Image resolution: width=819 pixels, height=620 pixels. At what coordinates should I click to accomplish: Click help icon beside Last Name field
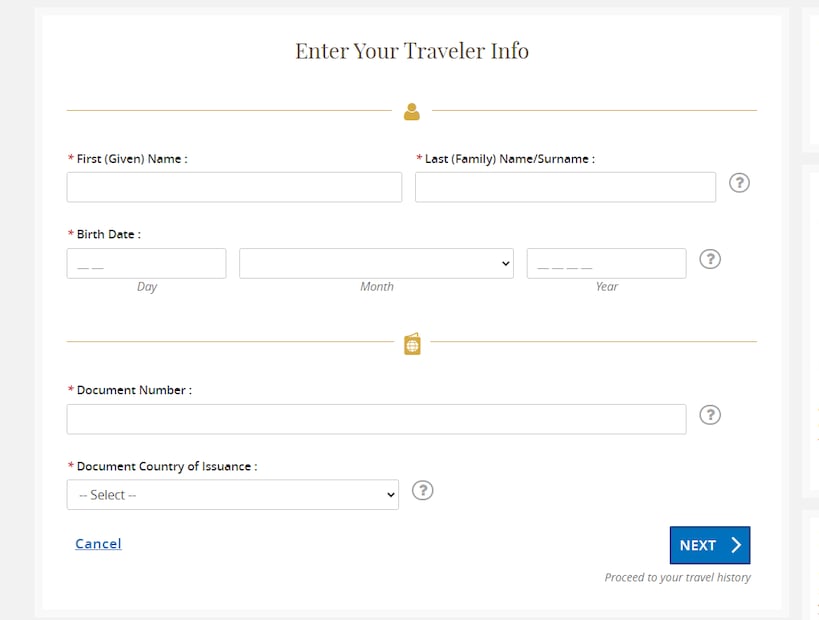coord(739,183)
